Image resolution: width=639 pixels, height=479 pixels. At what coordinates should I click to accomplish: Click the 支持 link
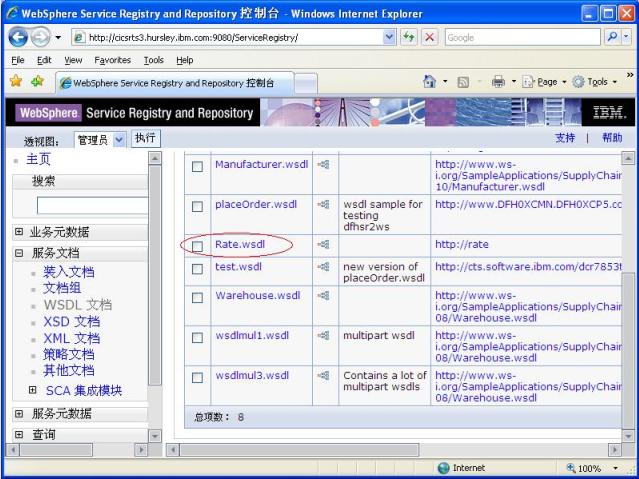point(565,138)
